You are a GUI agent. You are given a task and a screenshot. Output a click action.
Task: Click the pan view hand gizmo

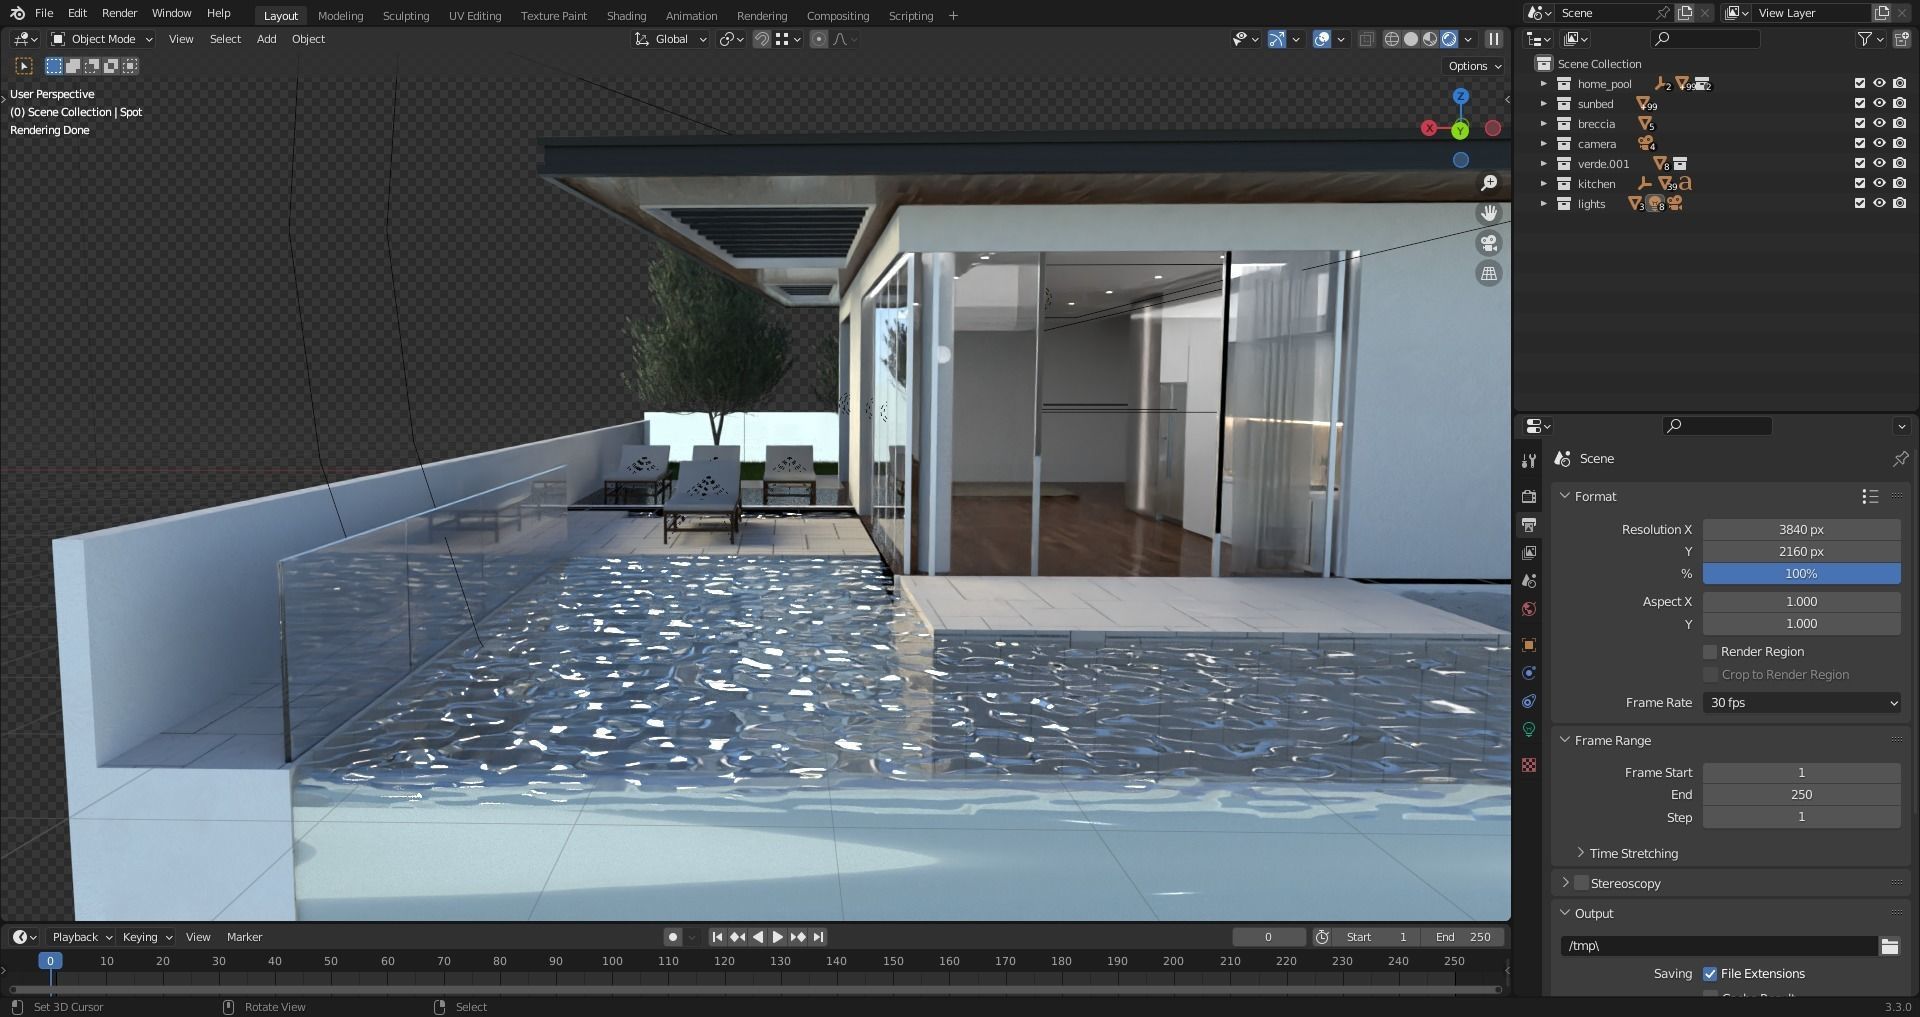click(x=1489, y=213)
